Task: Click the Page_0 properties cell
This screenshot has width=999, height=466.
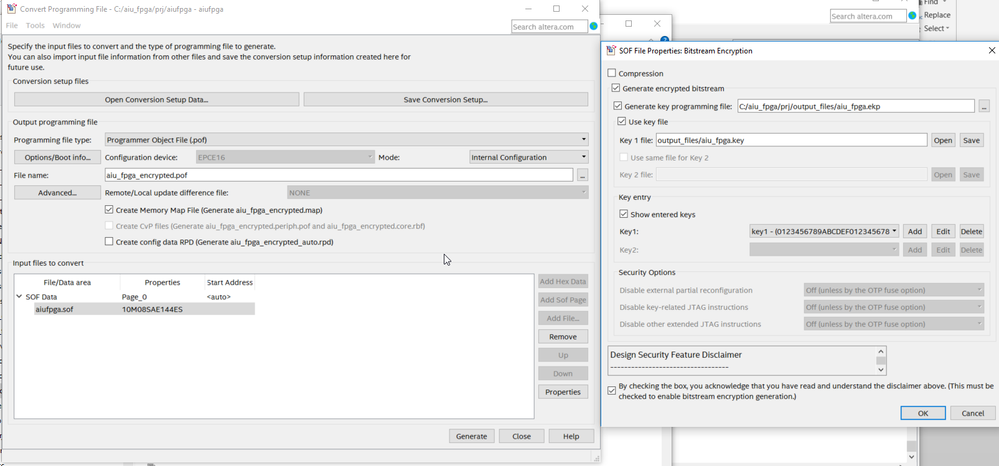Action: click(x=134, y=296)
